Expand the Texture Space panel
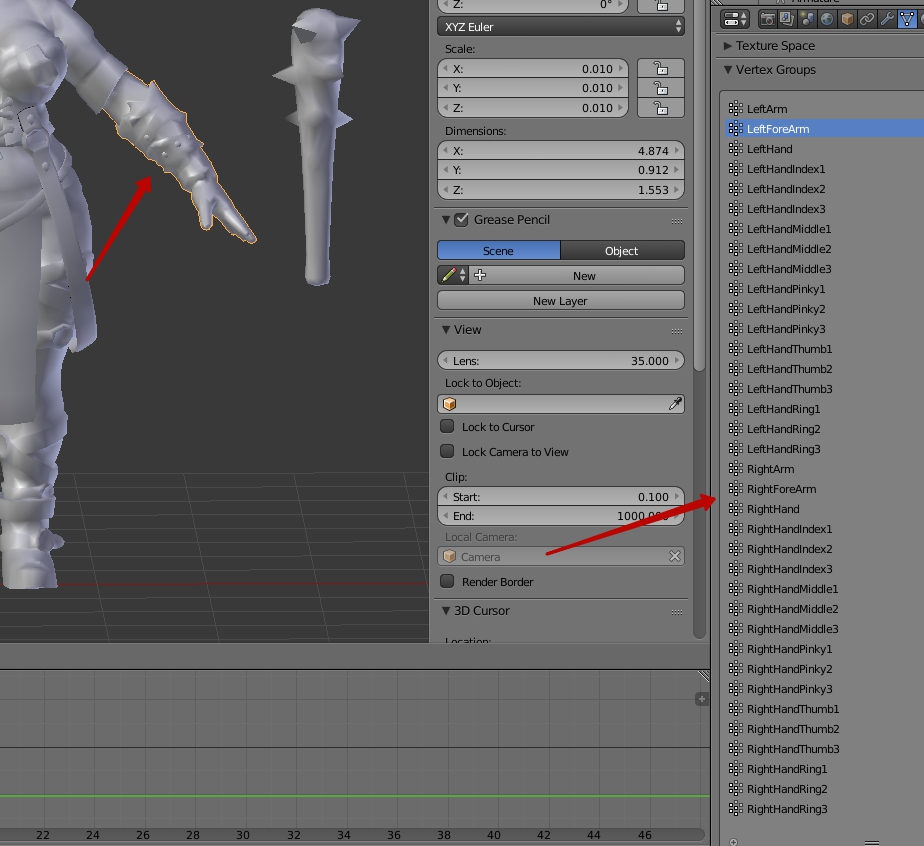This screenshot has width=924, height=846. coord(728,45)
